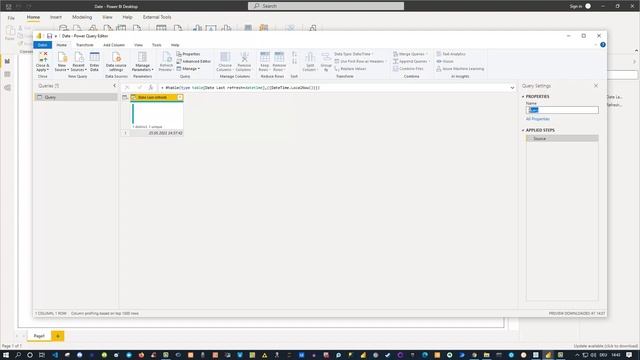This screenshot has width=640, height=360.
Task: Collapse the PROPERTIES section
Action: pyautogui.click(x=523, y=97)
